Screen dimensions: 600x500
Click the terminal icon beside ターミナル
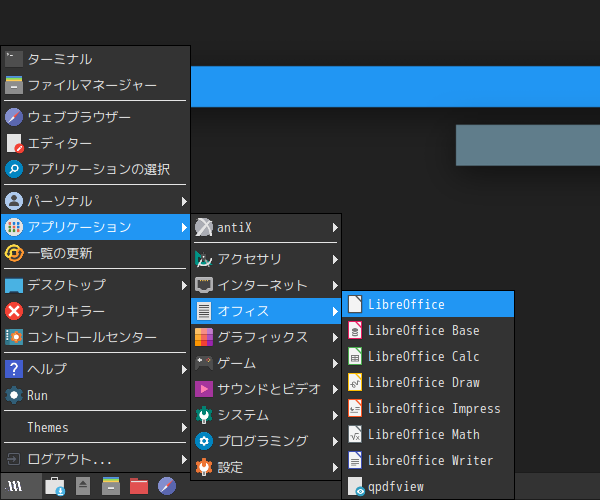14,59
